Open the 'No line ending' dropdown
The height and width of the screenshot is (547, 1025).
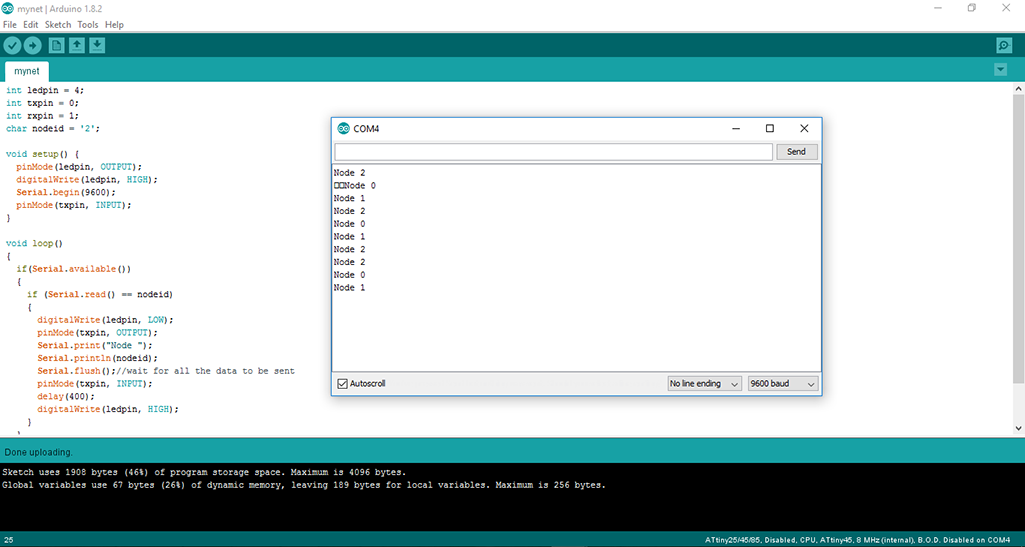[704, 384]
